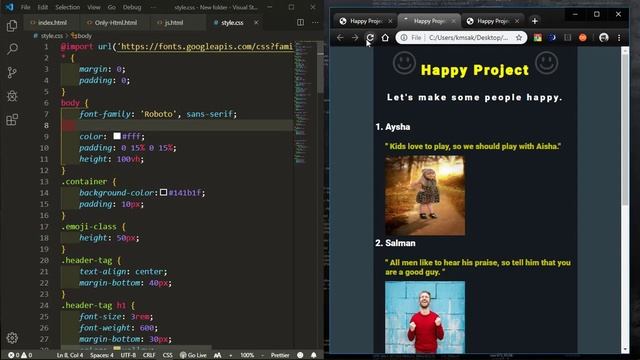This screenshot has height=360, width=640.
Task: Open the Go menu
Action: pyautogui.click(x=111, y=7)
